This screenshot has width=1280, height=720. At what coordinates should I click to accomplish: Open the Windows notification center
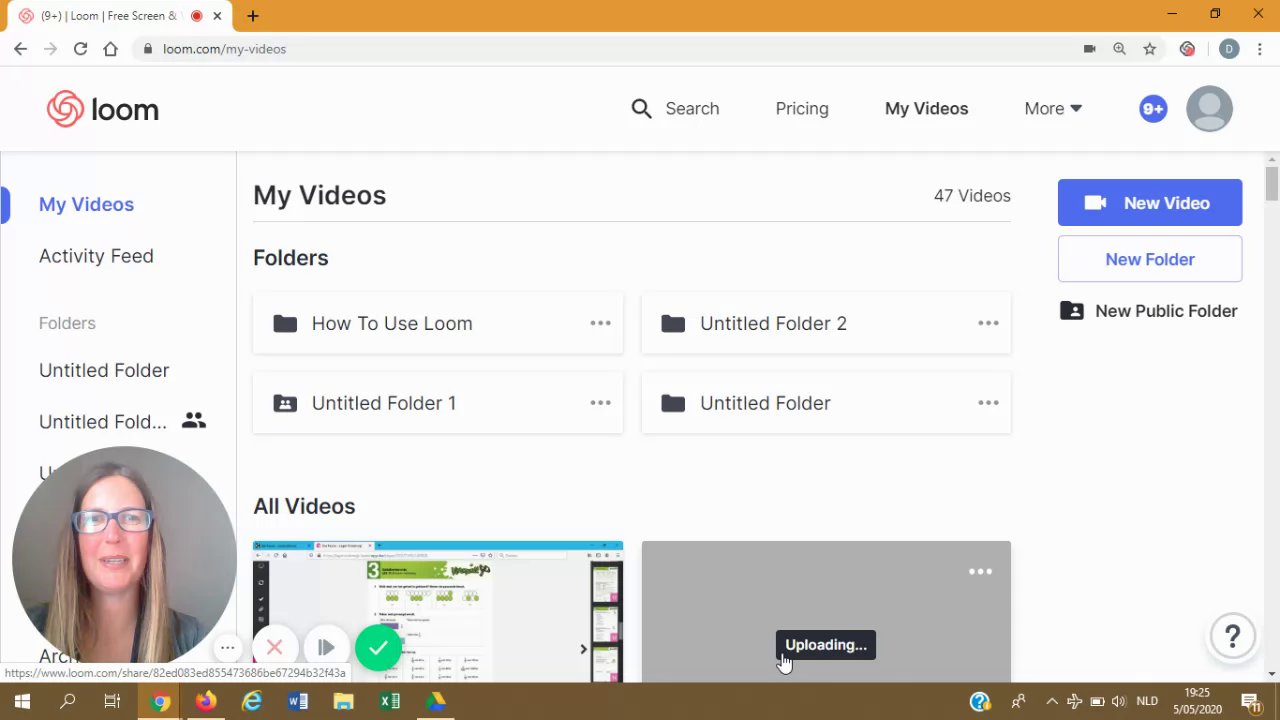point(1250,701)
